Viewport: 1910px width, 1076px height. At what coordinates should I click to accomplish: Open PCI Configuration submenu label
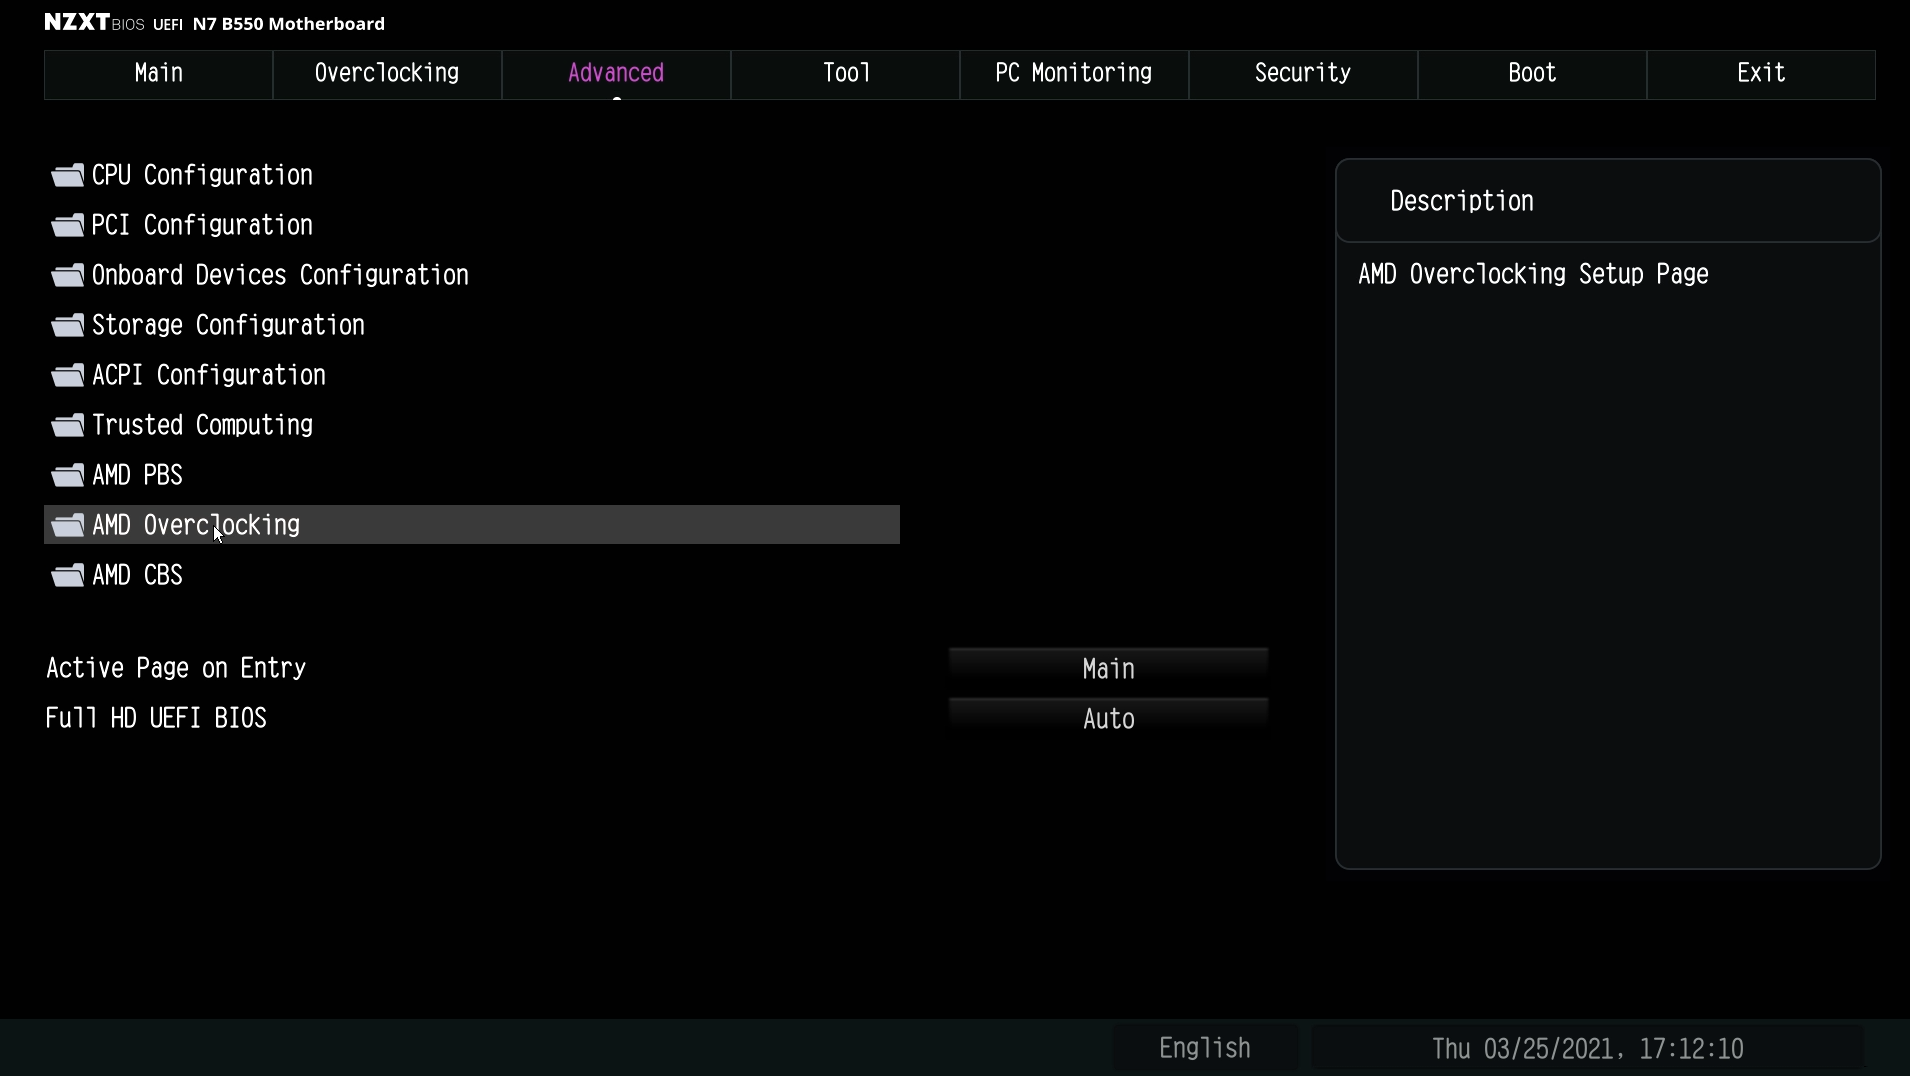point(202,226)
